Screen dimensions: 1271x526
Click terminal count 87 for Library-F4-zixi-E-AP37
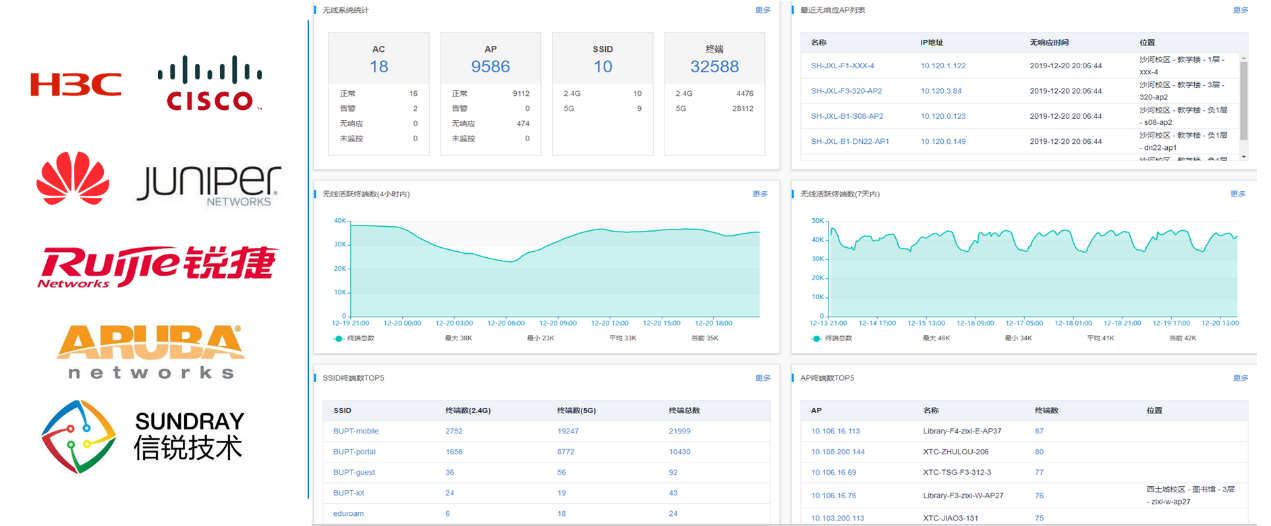pyautogui.click(x=1039, y=431)
